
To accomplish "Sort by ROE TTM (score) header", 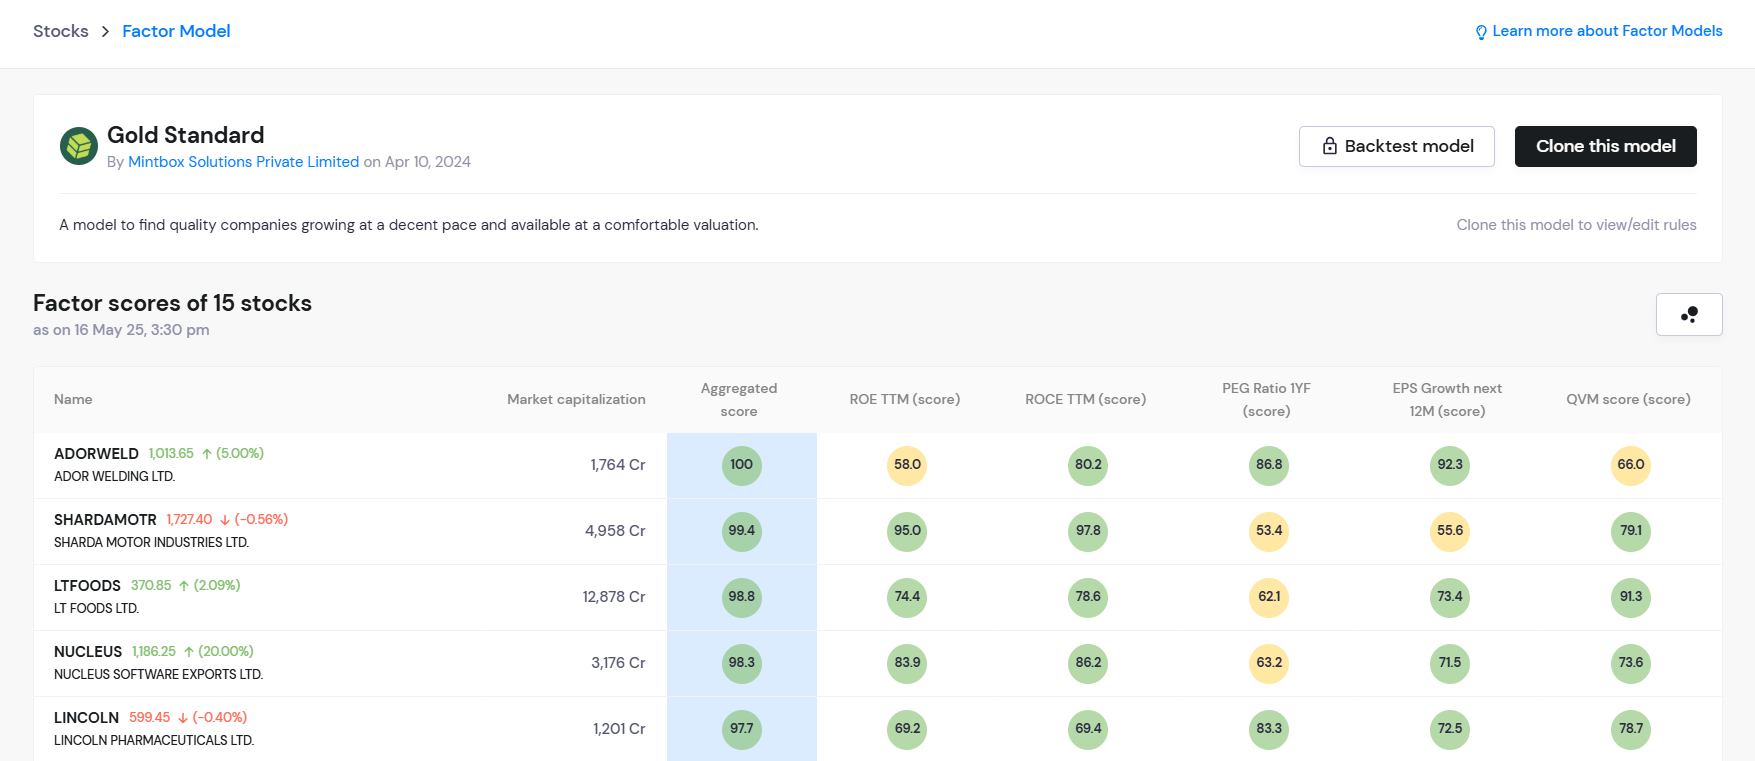I will 905,399.
